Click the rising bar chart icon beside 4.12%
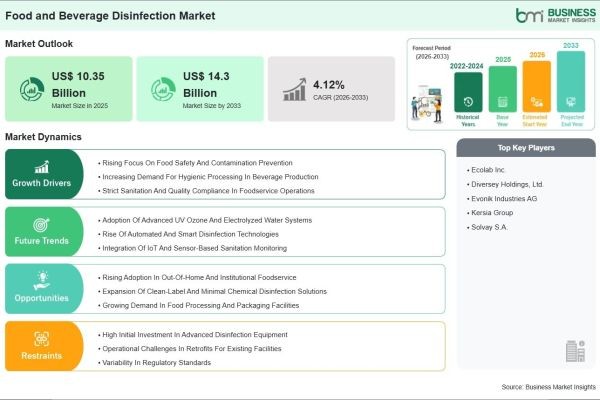600x400 pixels. pos(295,90)
